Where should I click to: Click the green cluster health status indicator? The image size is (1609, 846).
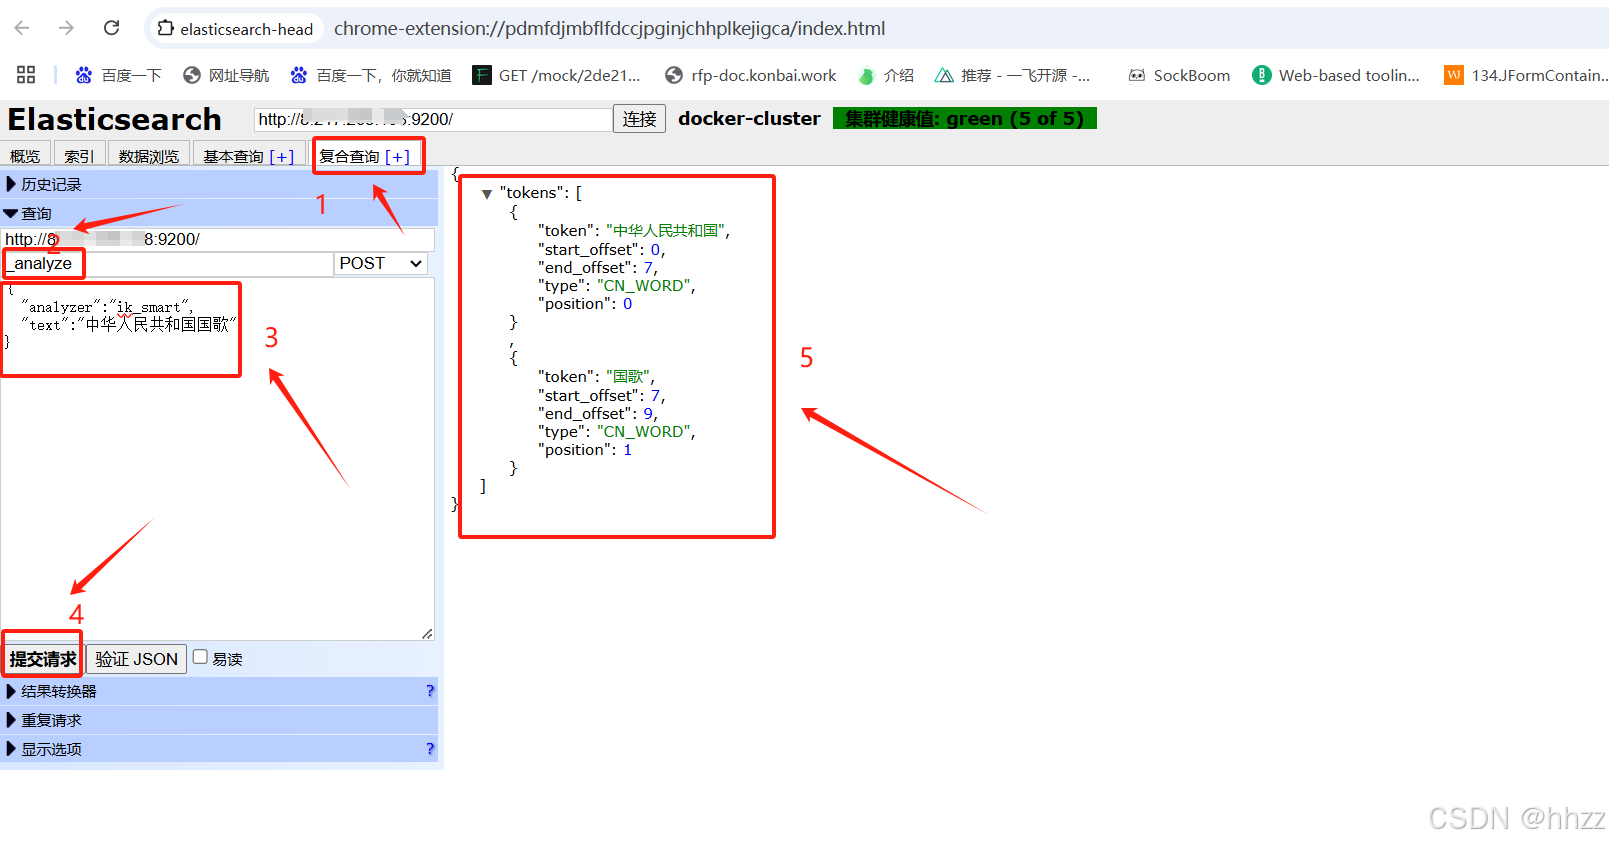tap(965, 118)
